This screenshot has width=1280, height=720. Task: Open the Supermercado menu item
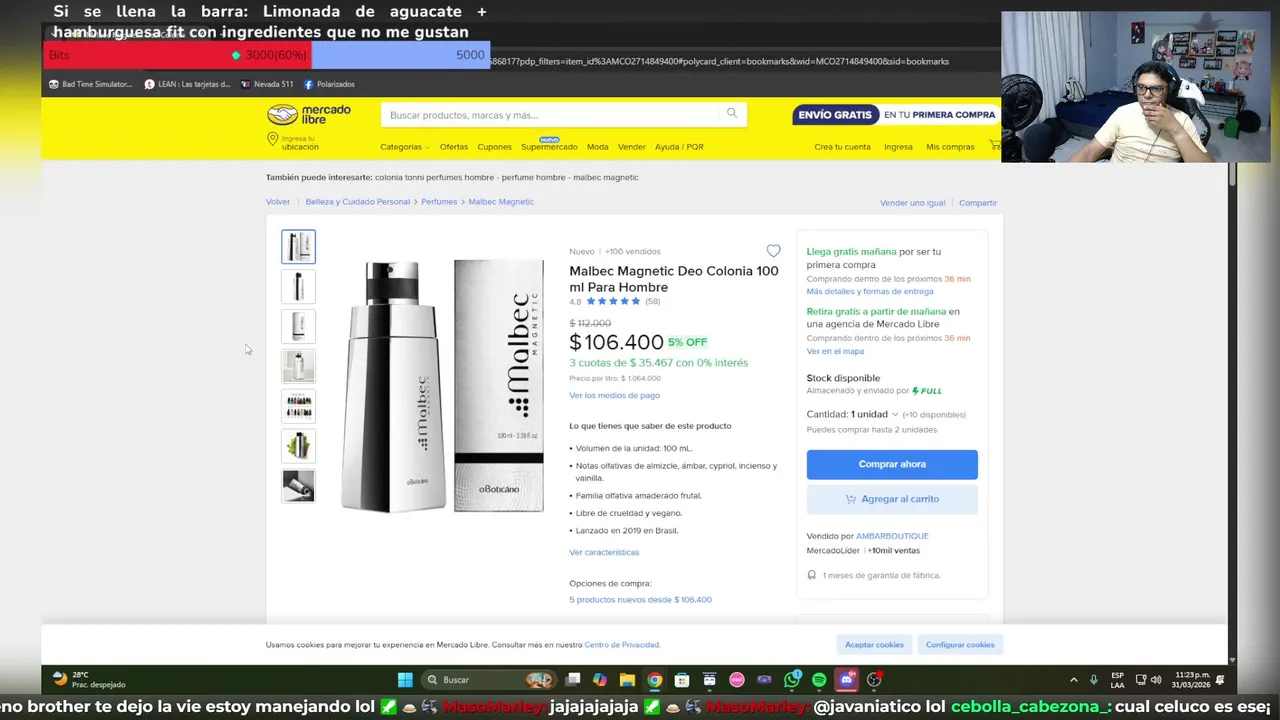(x=549, y=147)
